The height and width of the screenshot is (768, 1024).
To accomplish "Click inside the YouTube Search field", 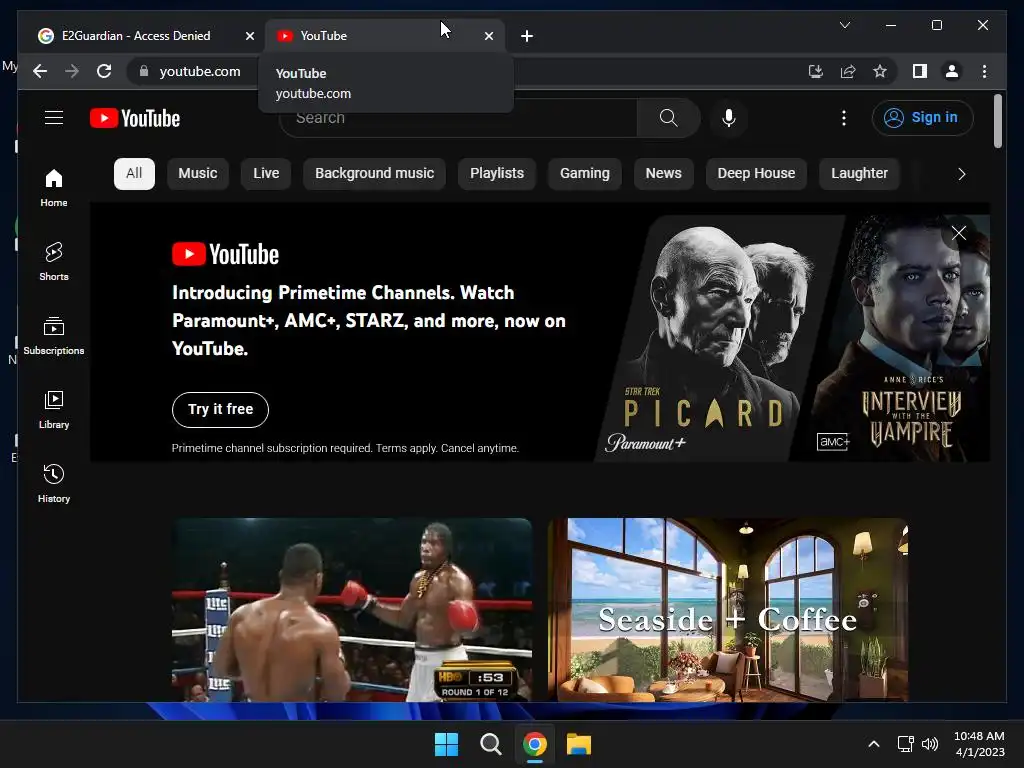I will pos(457,118).
